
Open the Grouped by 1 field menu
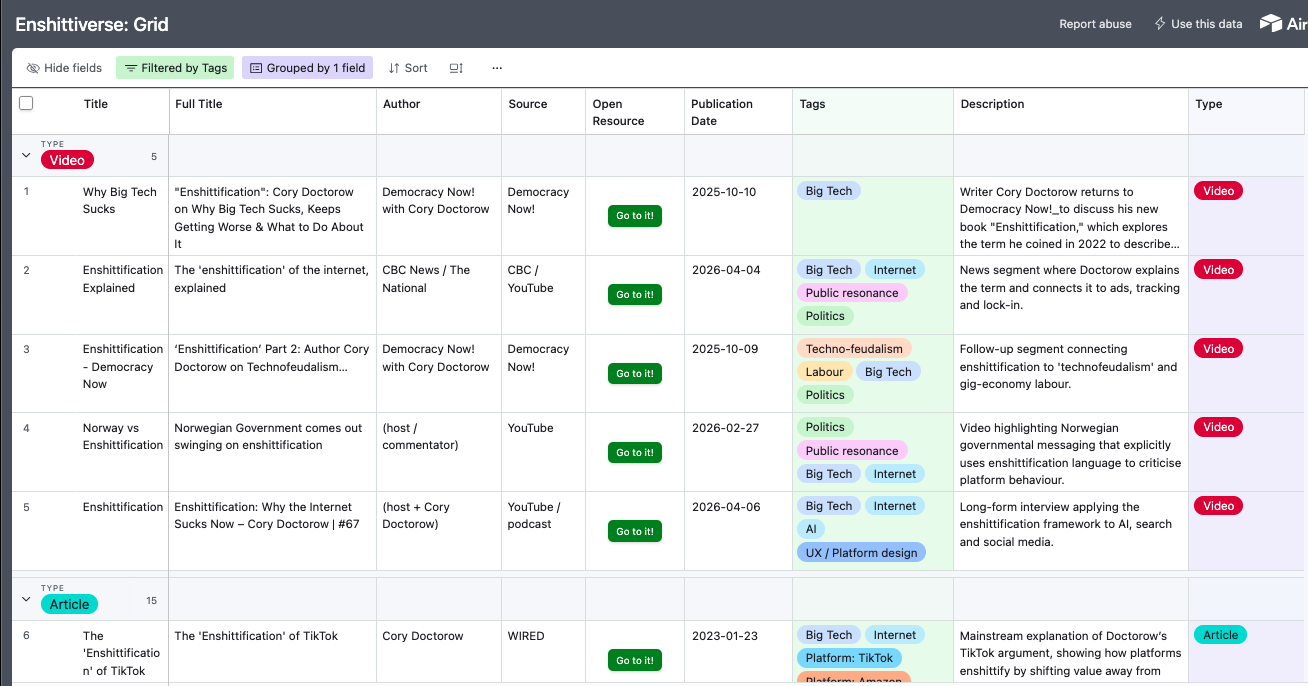(307, 68)
